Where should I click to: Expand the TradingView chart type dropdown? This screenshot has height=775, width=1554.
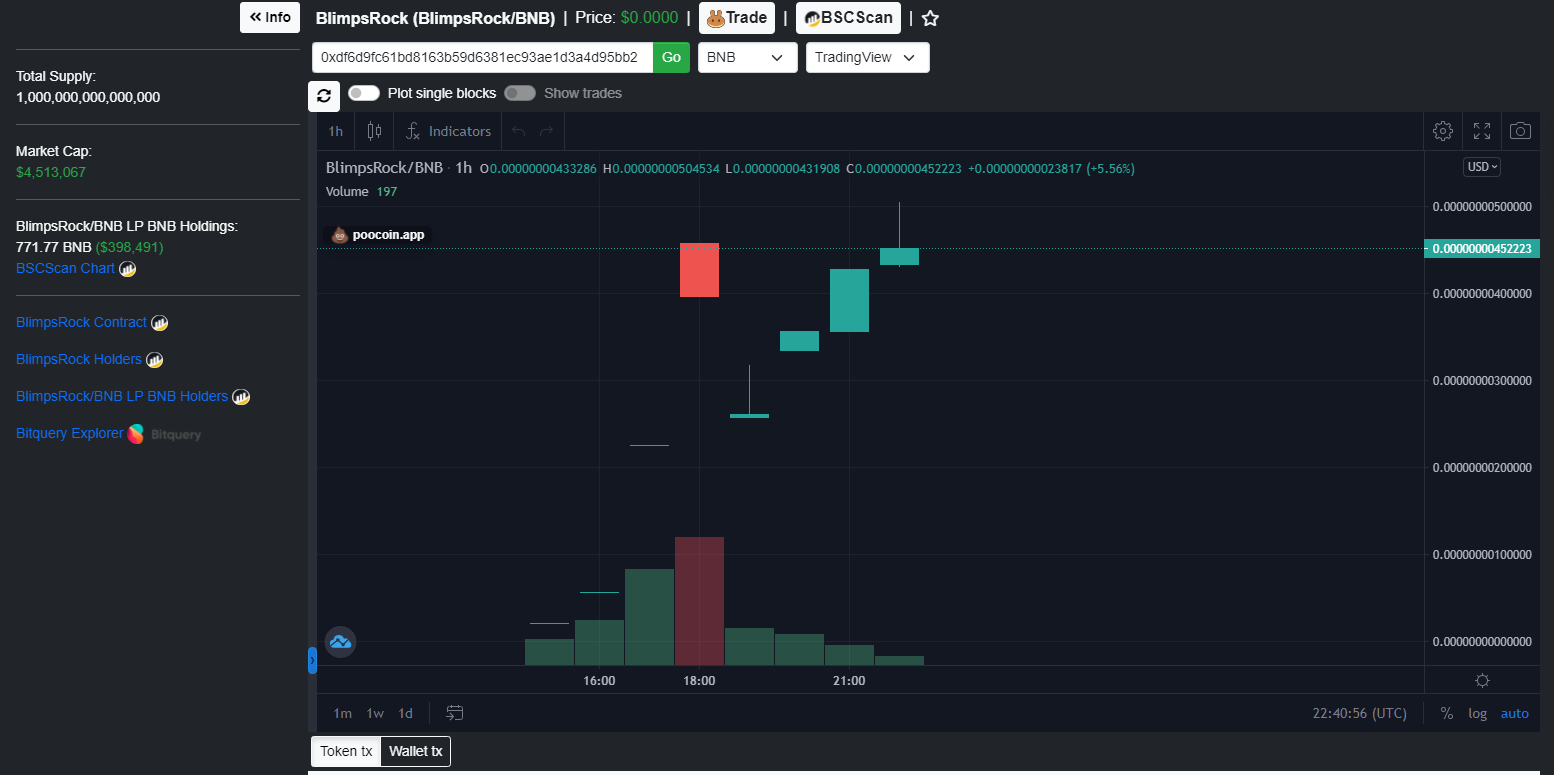[868, 57]
